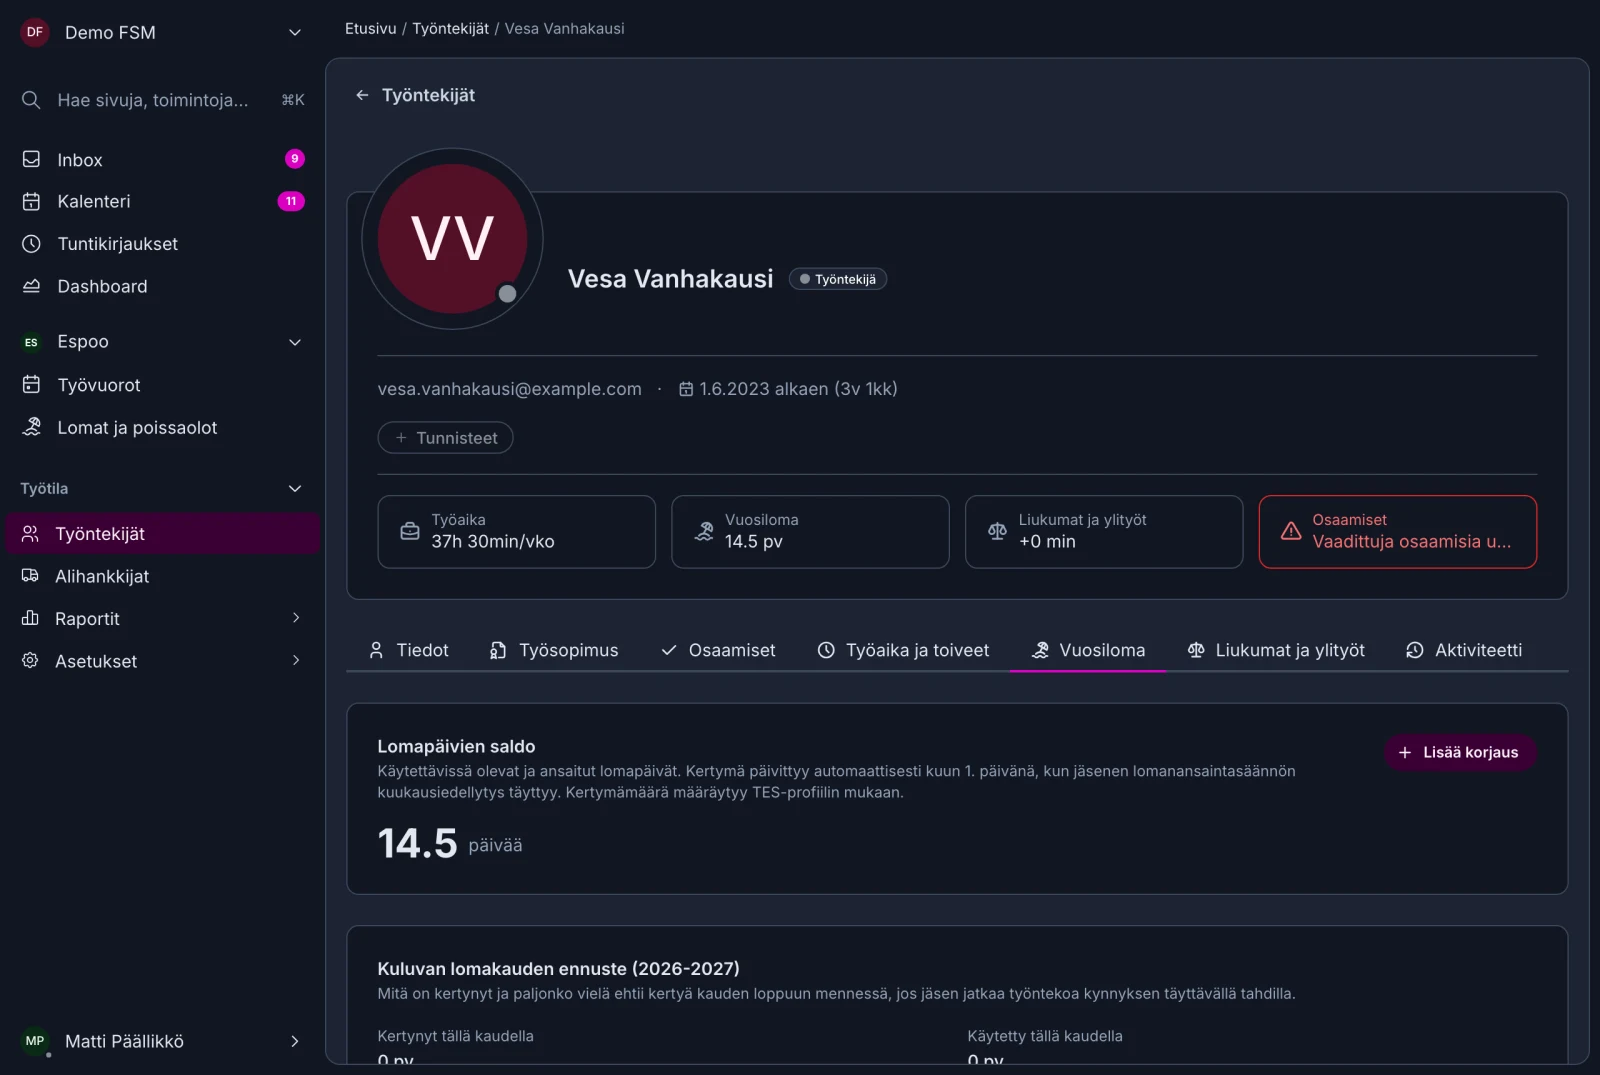This screenshot has height=1075, width=1600.
Task: Click the Inbox tray icon
Action: click(x=31, y=160)
